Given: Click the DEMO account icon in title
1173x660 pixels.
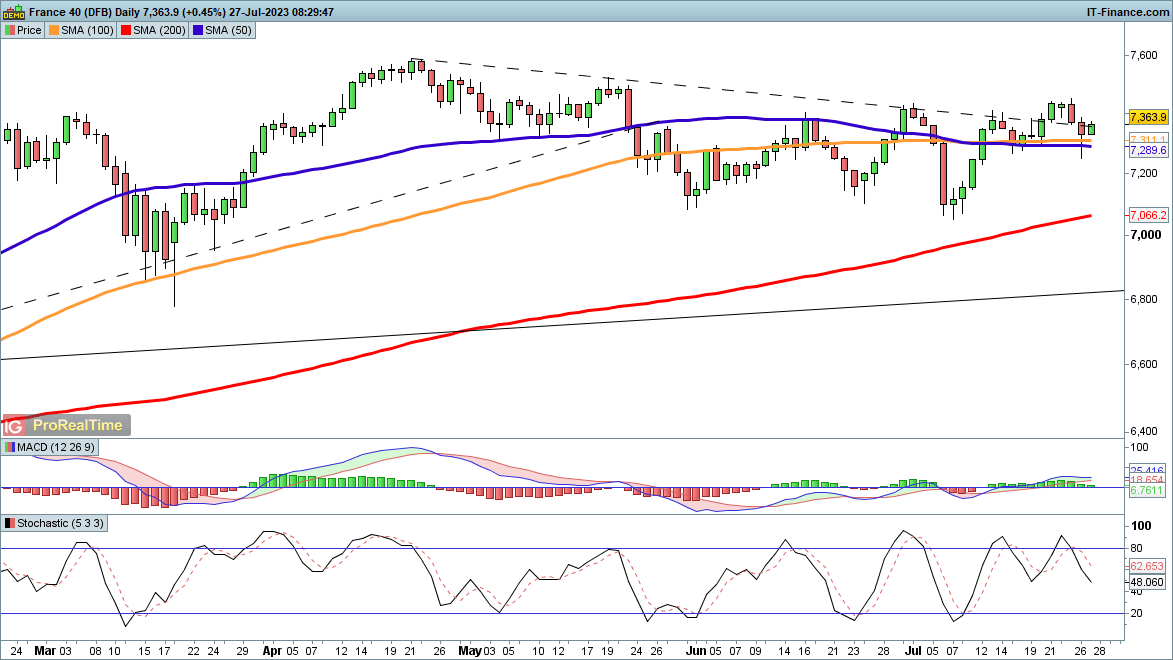Looking at the screenshot, I should click(x=13, y=12).
